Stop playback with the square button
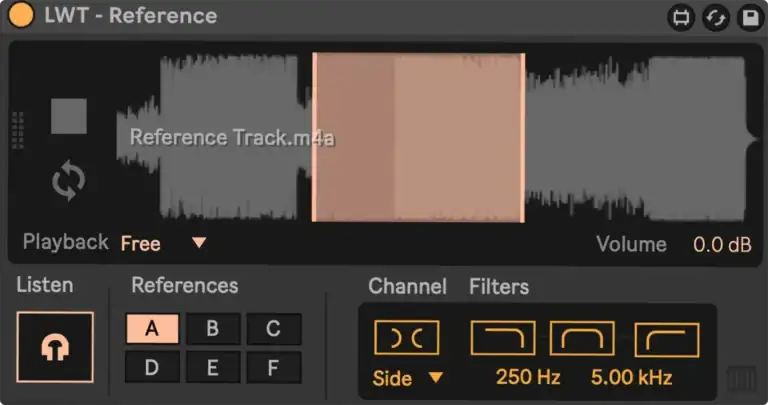 [x=69, y=116]
